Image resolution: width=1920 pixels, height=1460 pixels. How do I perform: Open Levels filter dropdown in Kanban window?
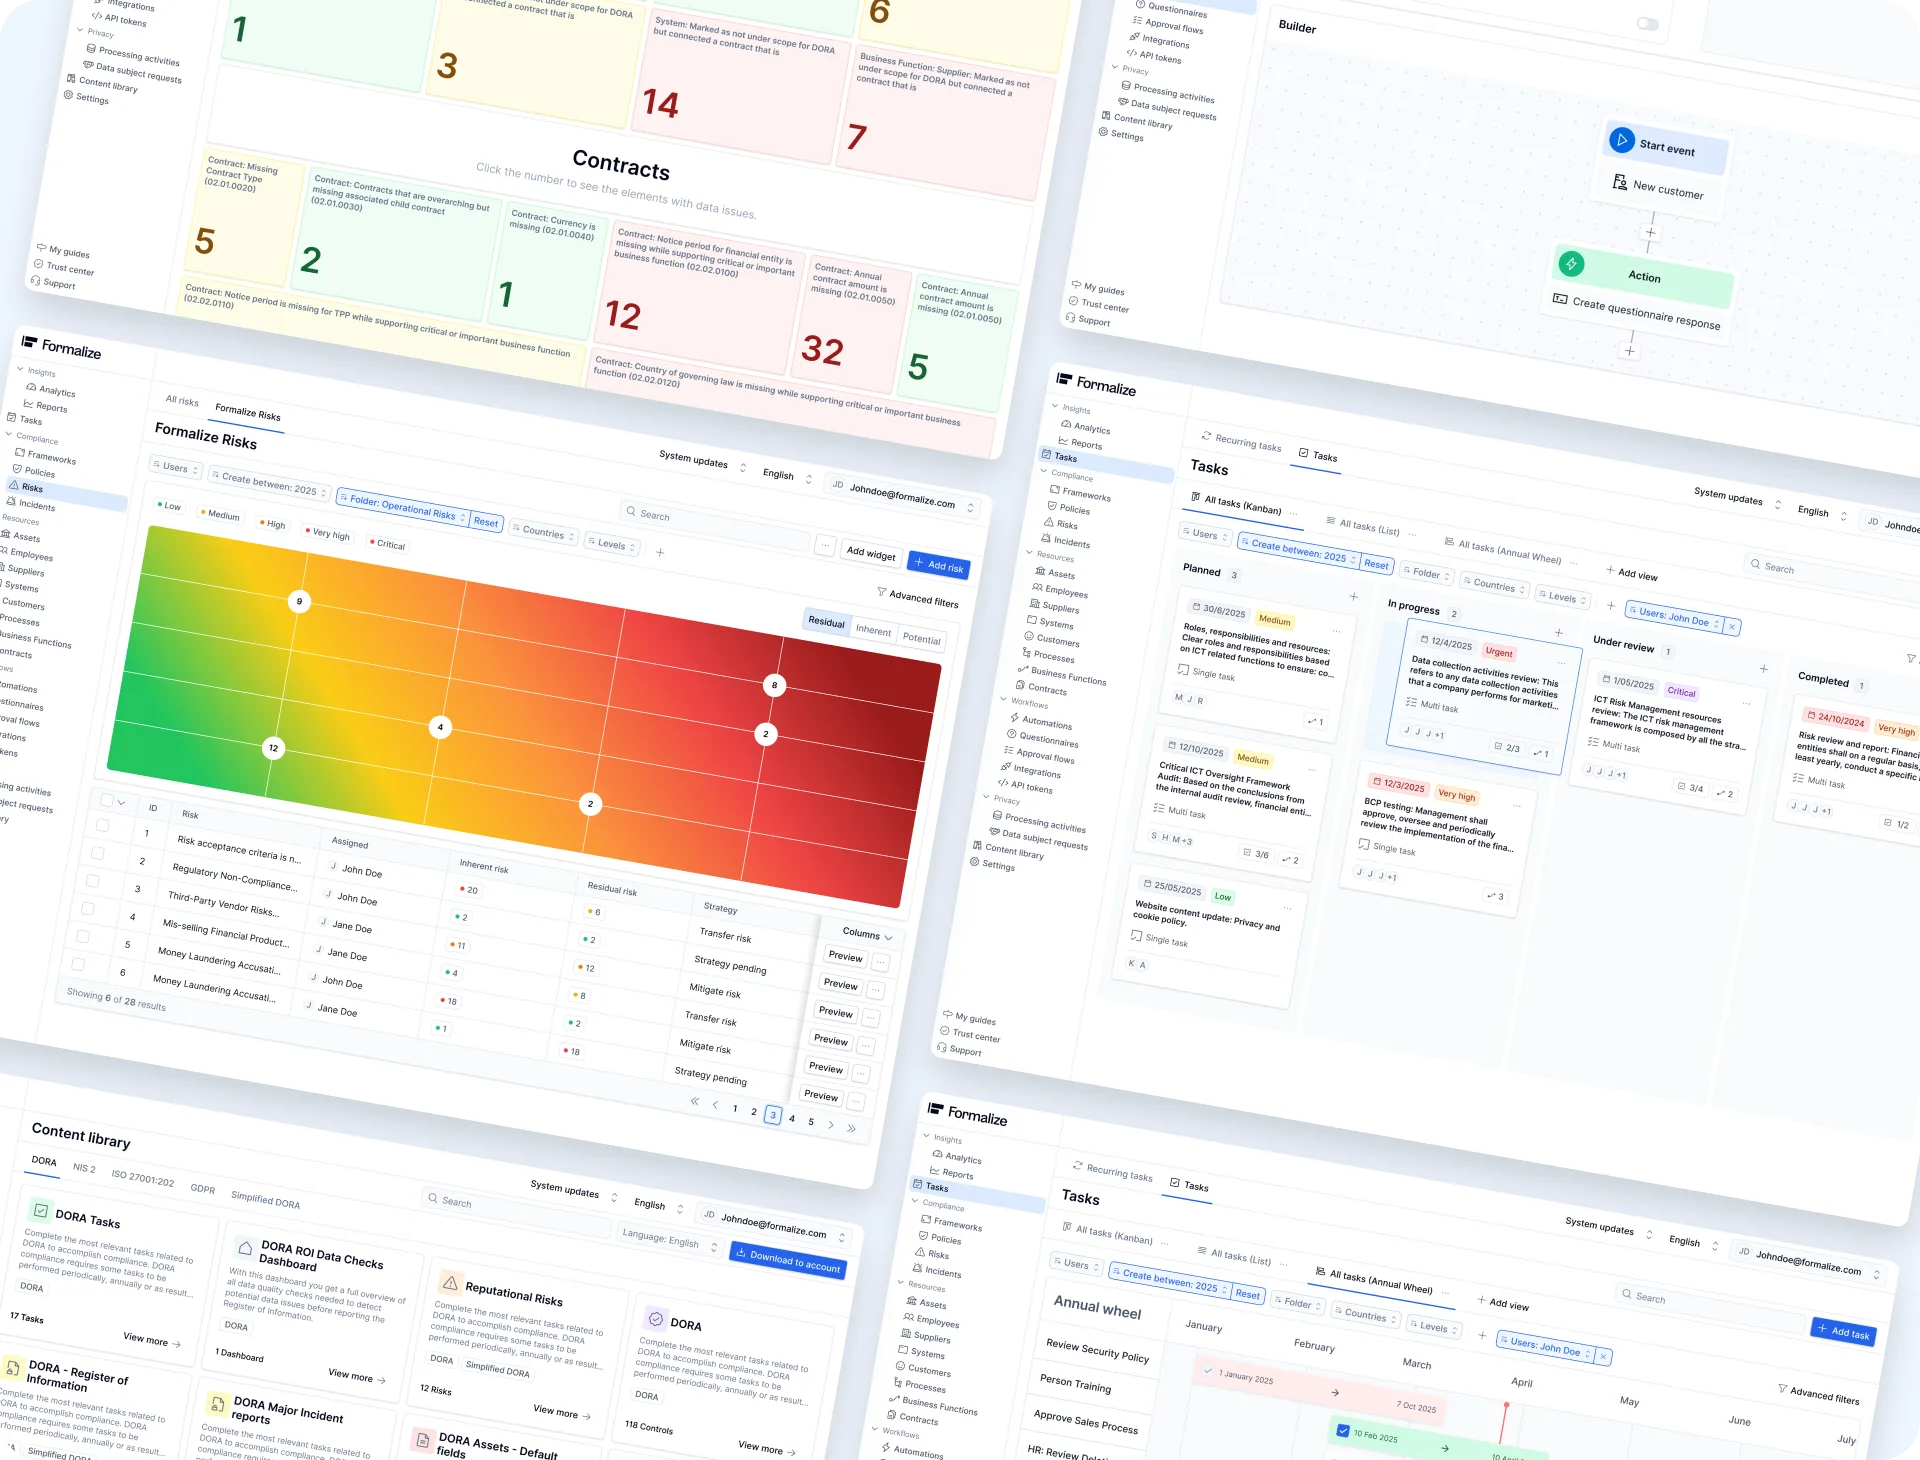1563,597
